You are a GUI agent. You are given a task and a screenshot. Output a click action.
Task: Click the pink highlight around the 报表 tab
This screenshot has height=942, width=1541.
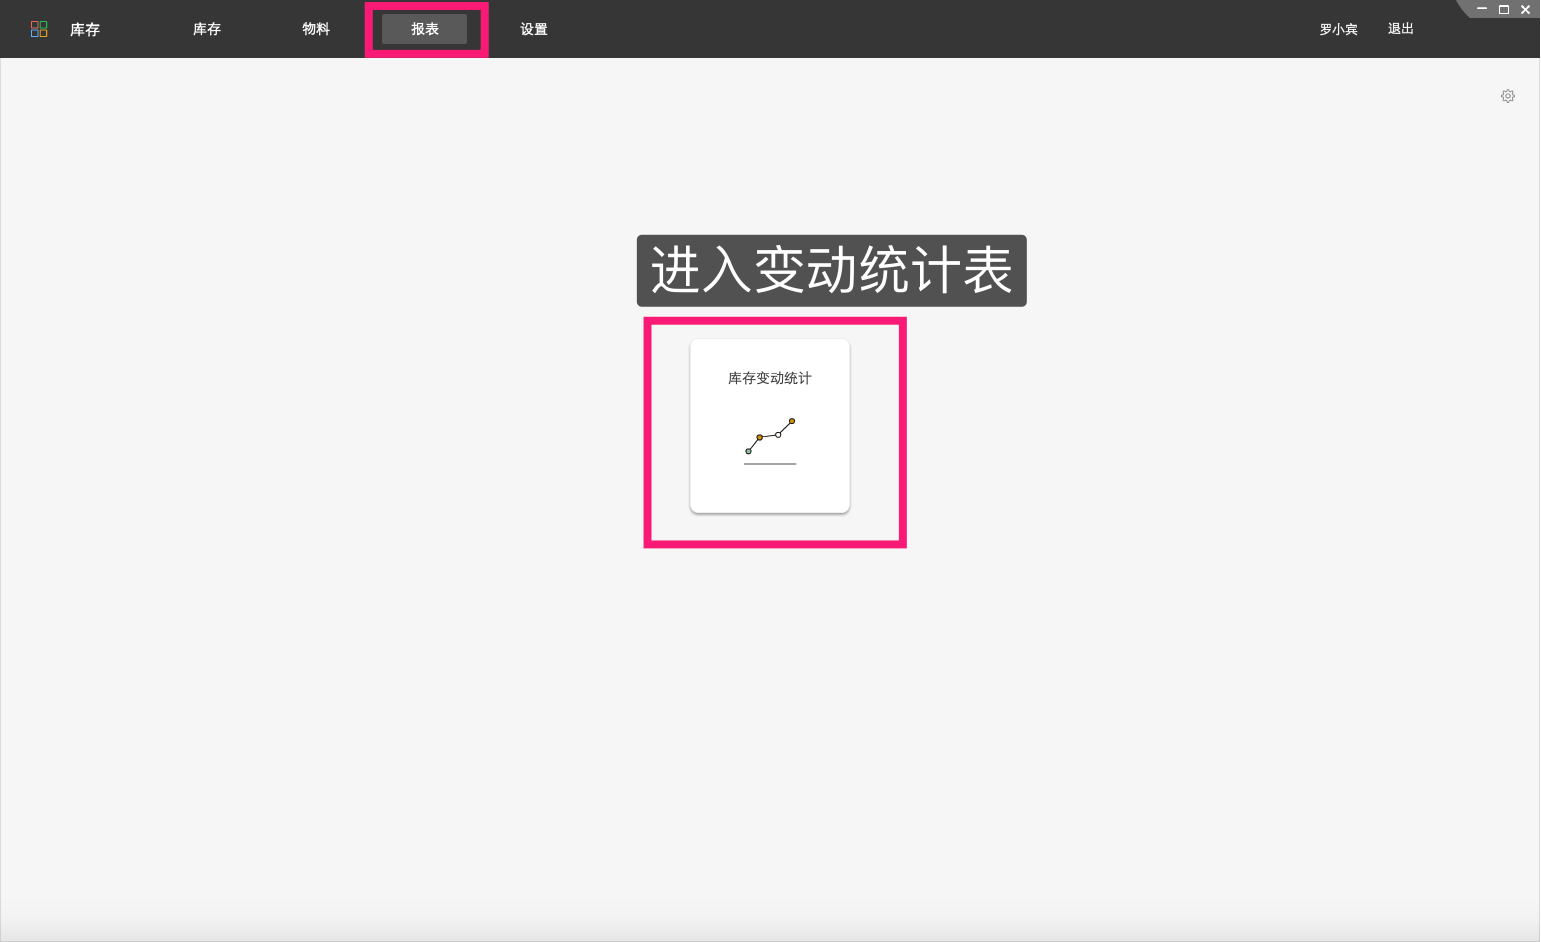[425, 6]
